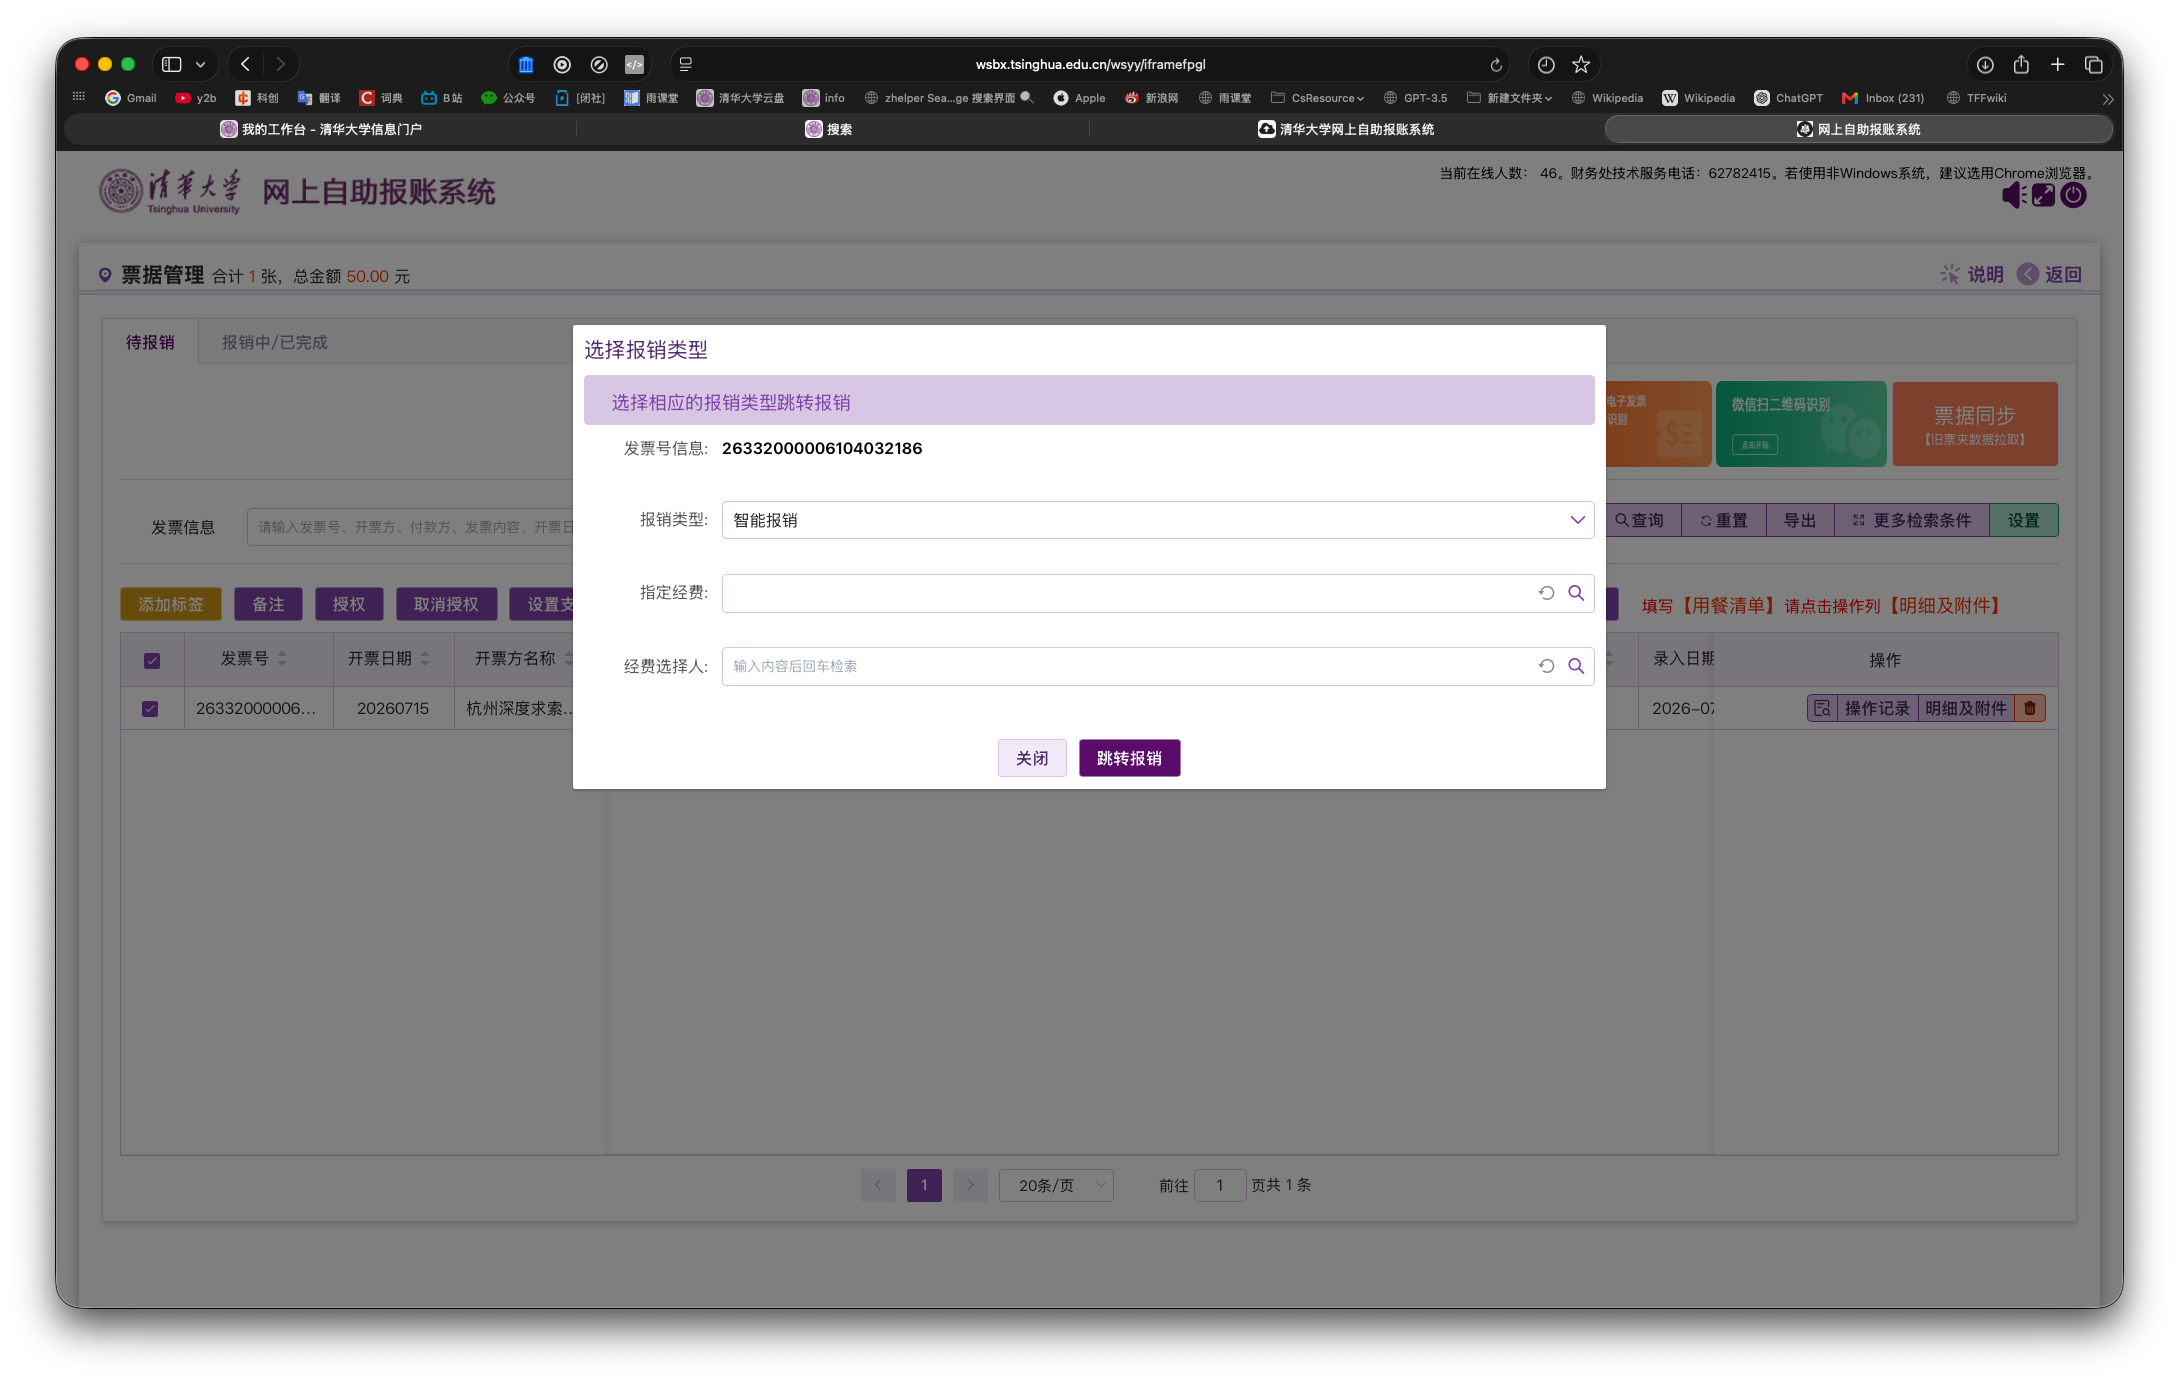Click the reset icon in the 指定经费 field

(x=1547, y=593)
